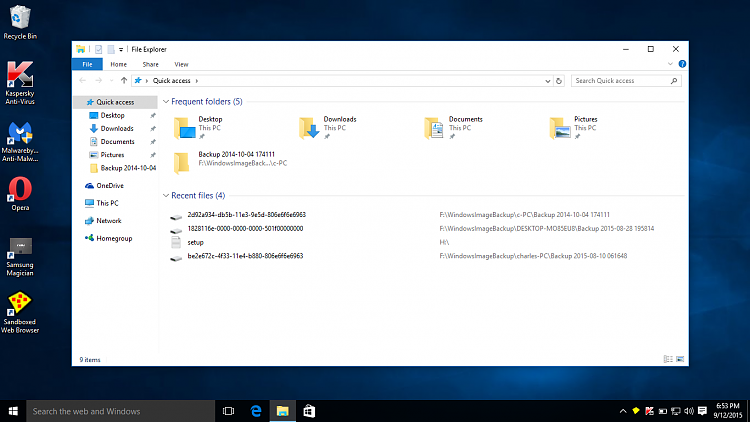Click the New folder quick access toolbar icon

[111, 49]
